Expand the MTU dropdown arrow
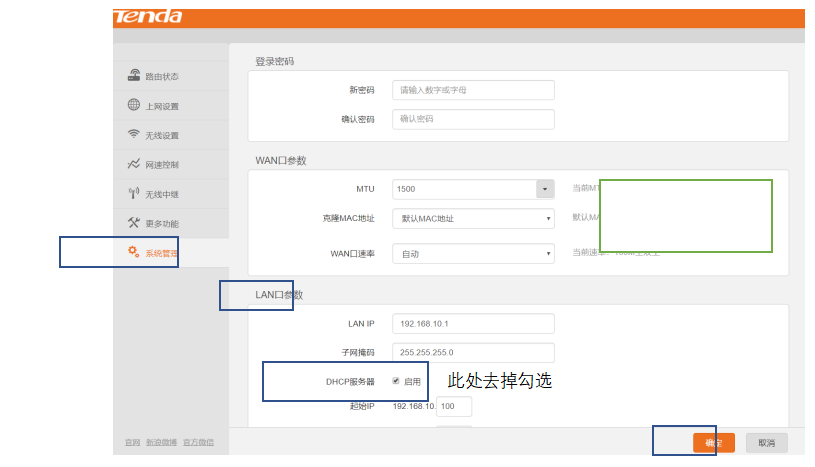Viewport: 815px width, 467px height. pos(545,189)
